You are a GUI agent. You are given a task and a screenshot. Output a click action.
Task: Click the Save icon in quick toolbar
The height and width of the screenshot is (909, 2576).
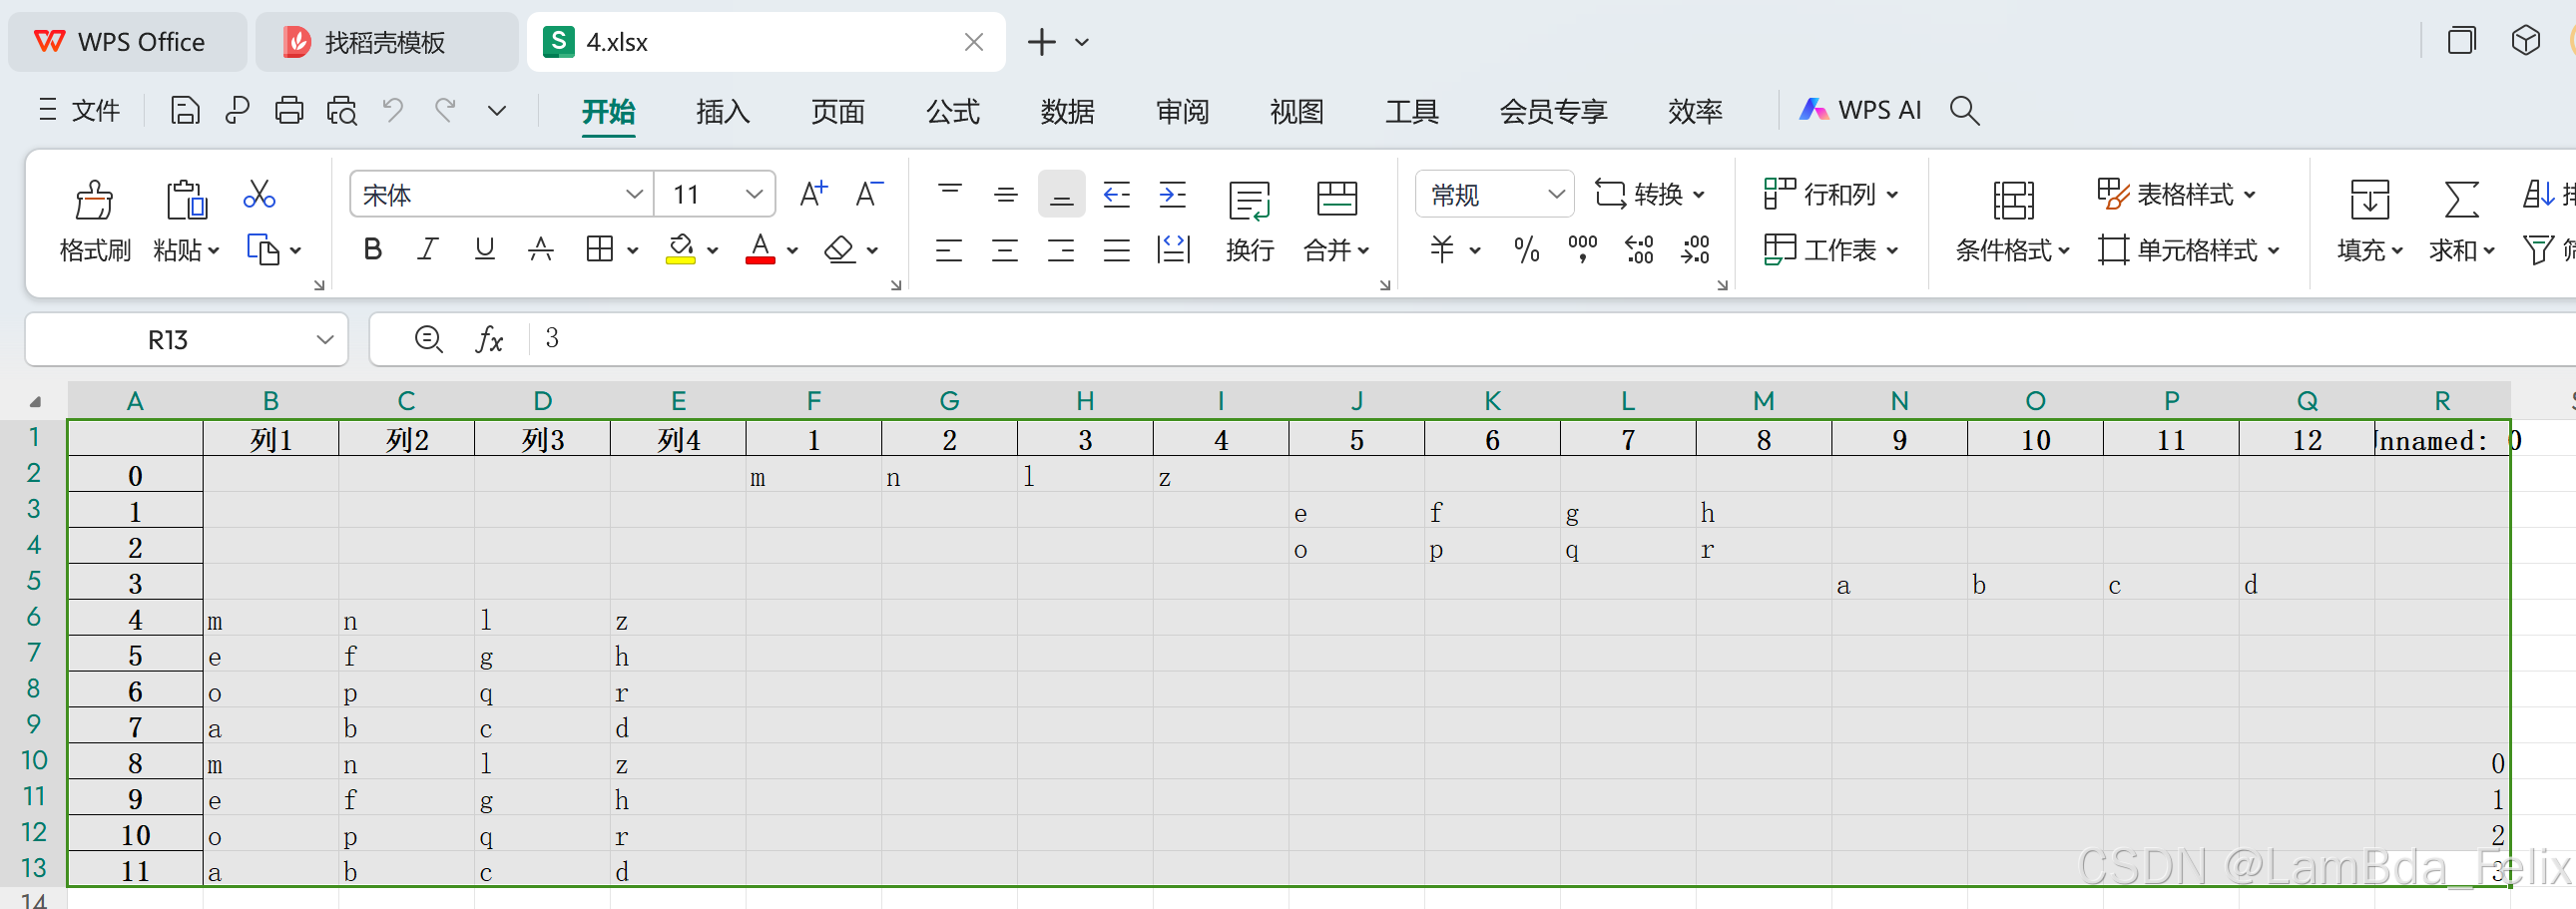(x=185, y=110)
